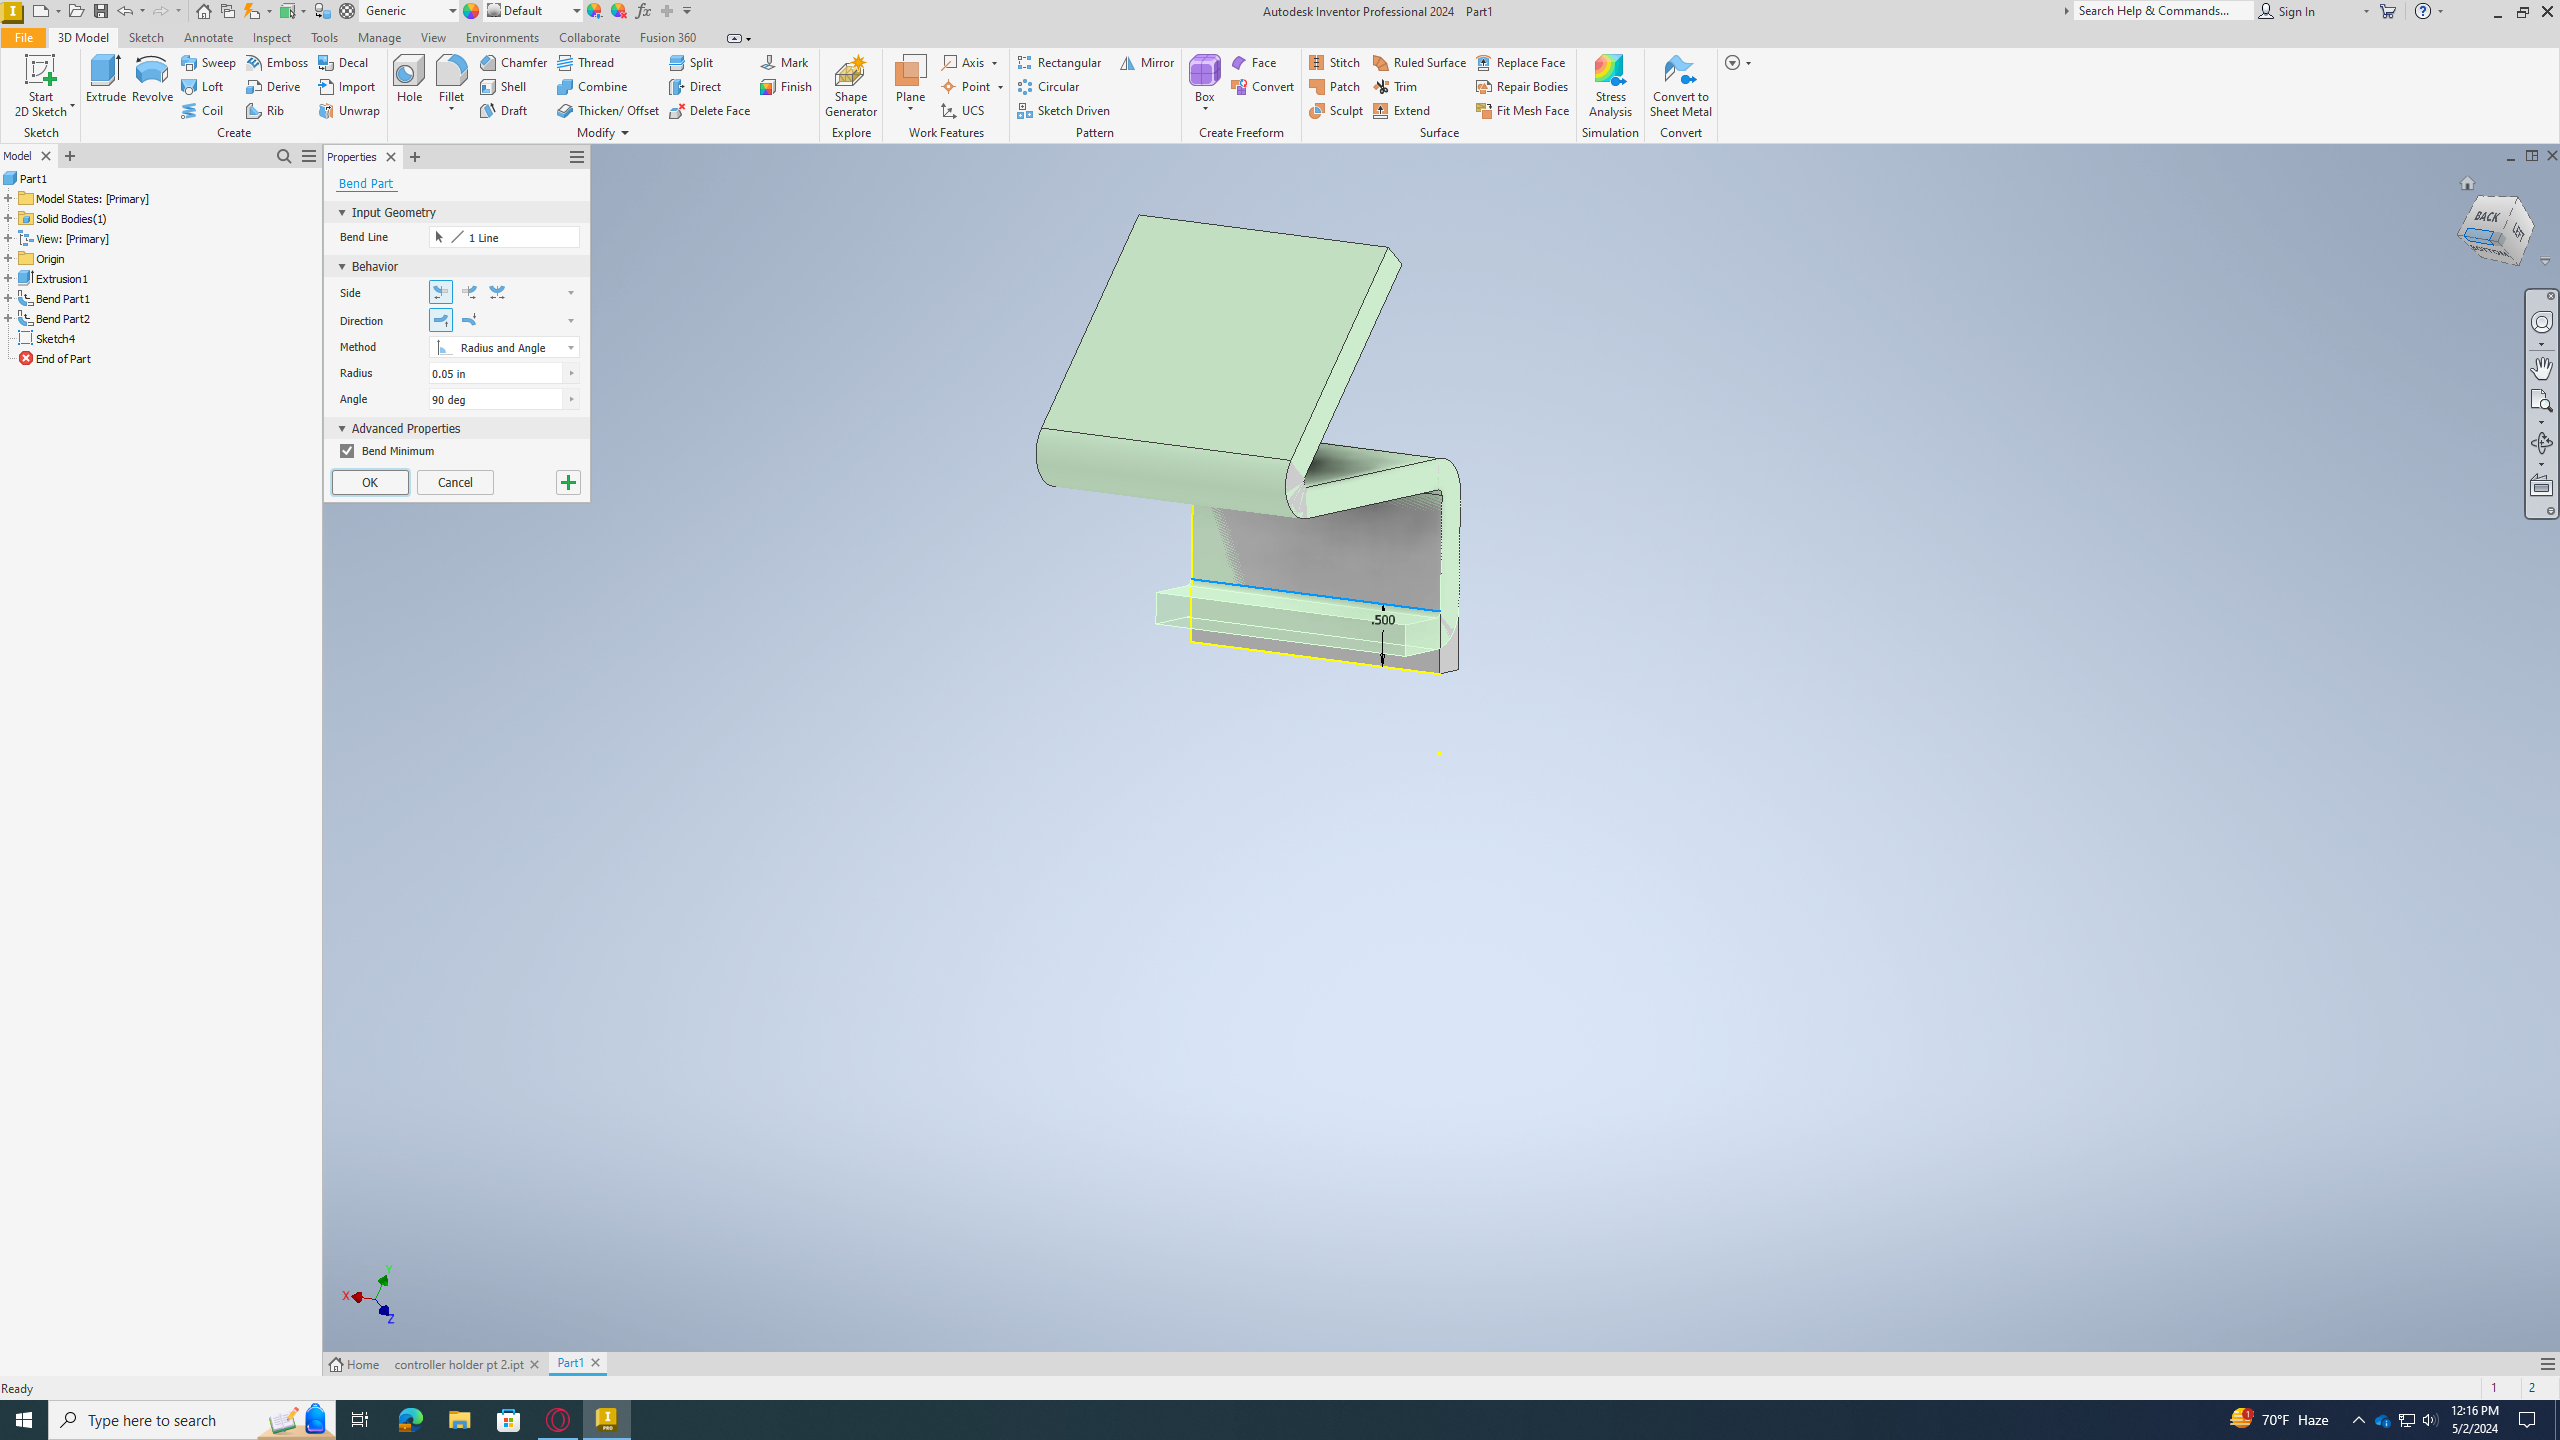Confirm the bend with OK
The image size is (2560, 1440).
tap(370, 482)
